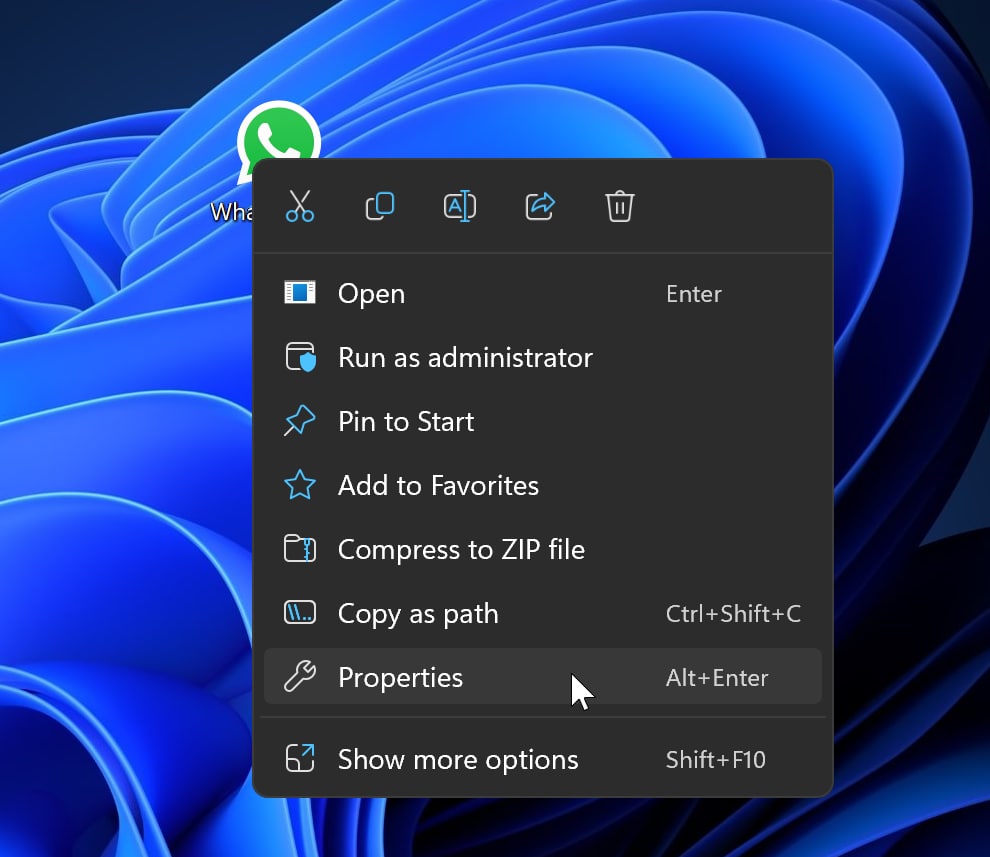Select the Add to Favorites entry
Image resolution: width=990 pixels, height=857 pixels.
click(438, 486)
